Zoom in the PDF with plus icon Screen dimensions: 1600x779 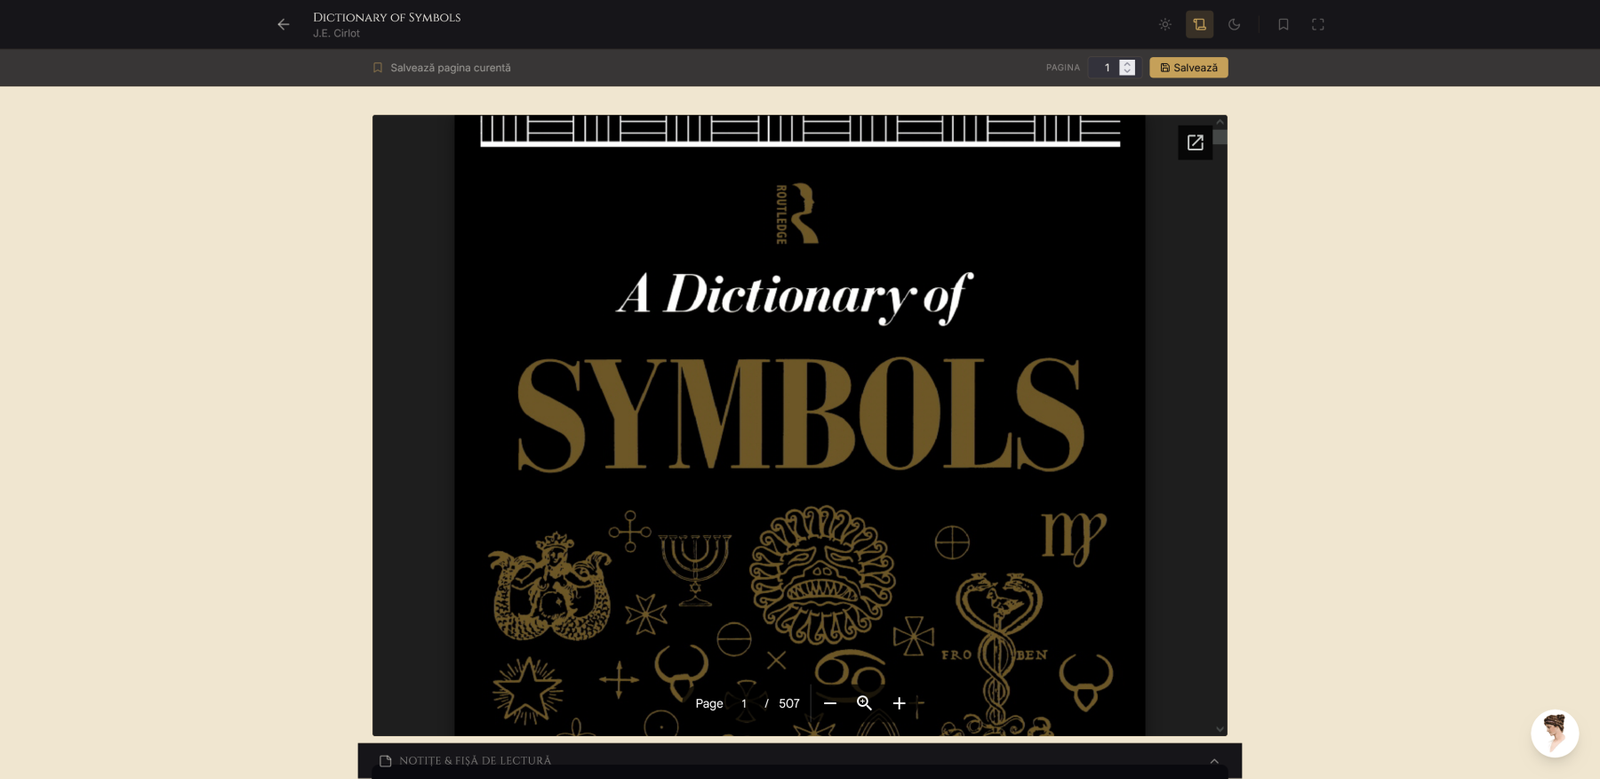(x=899, y=703)
